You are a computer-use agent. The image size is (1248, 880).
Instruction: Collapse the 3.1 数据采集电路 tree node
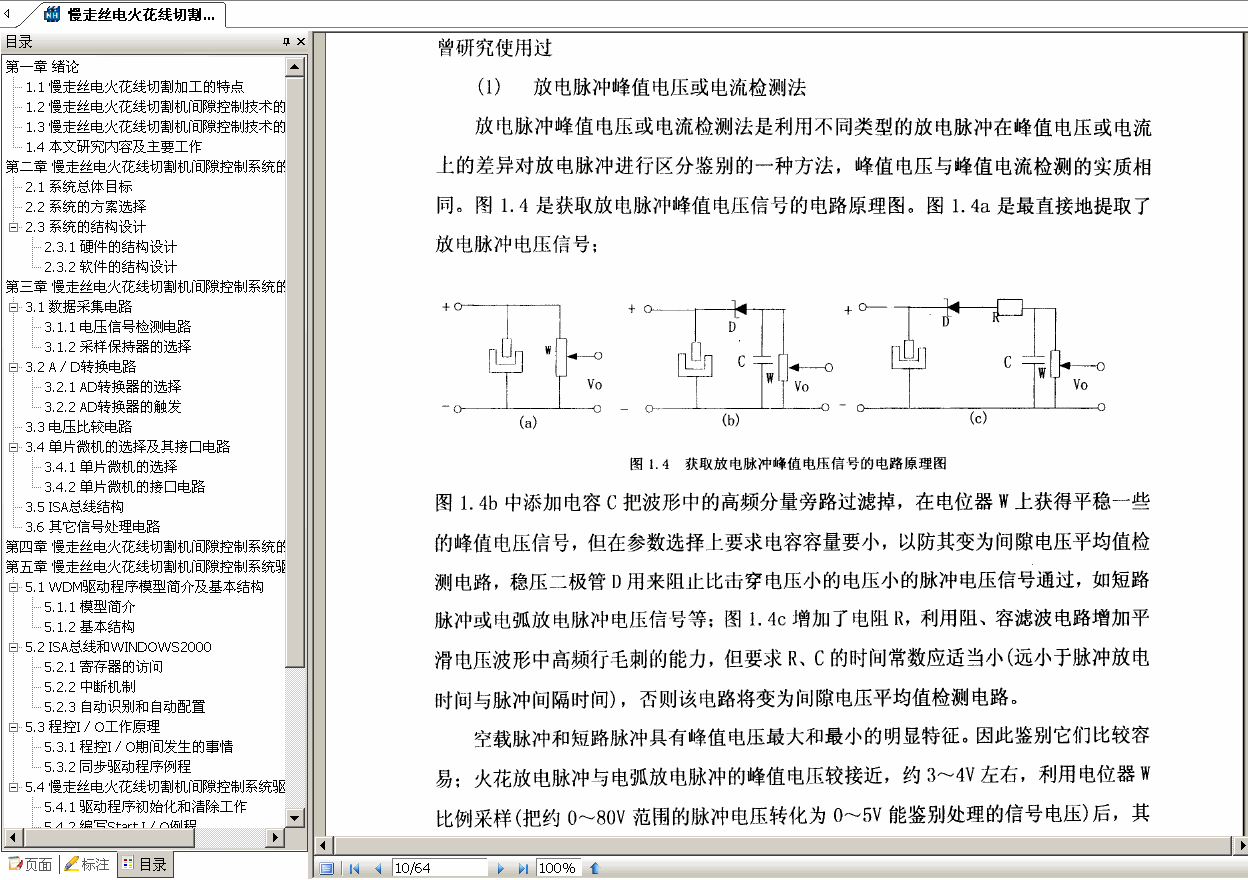[14, 307]
